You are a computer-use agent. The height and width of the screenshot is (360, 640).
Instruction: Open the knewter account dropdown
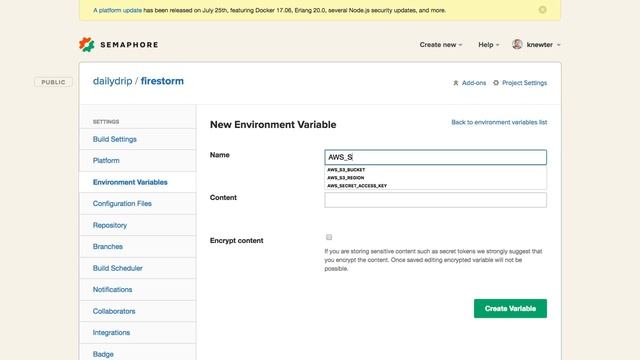click(543, 45)
